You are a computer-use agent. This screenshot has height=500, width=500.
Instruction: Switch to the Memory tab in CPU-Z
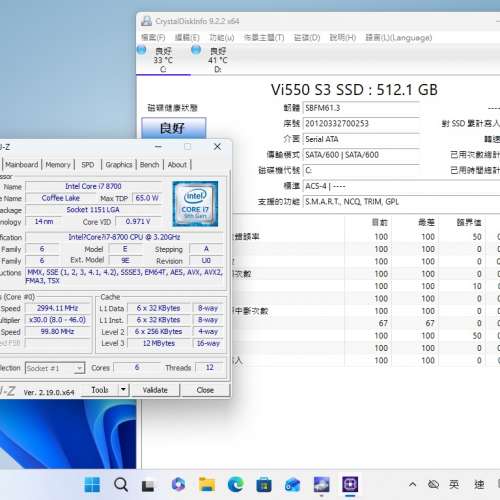click(x=58, y=165)
